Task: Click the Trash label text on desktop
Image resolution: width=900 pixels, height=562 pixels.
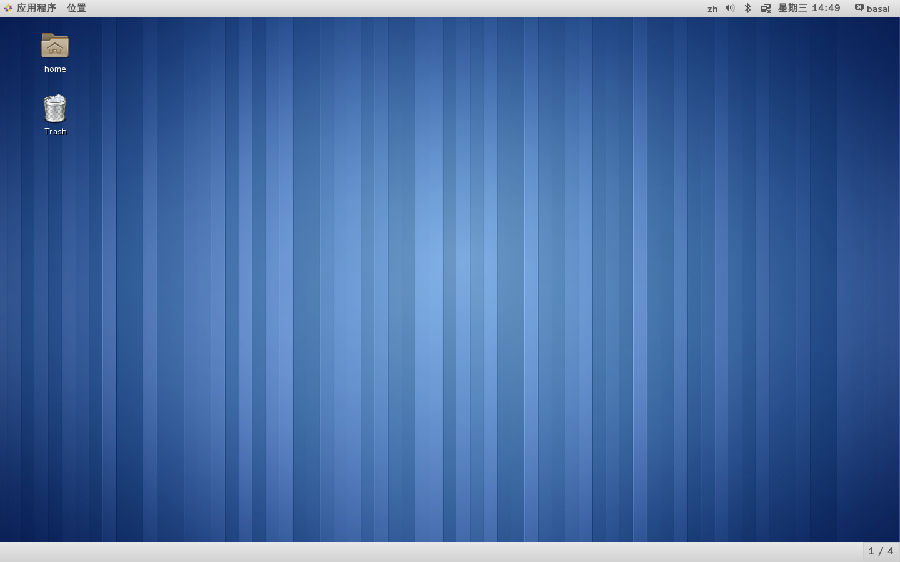Action: [55, 131]
